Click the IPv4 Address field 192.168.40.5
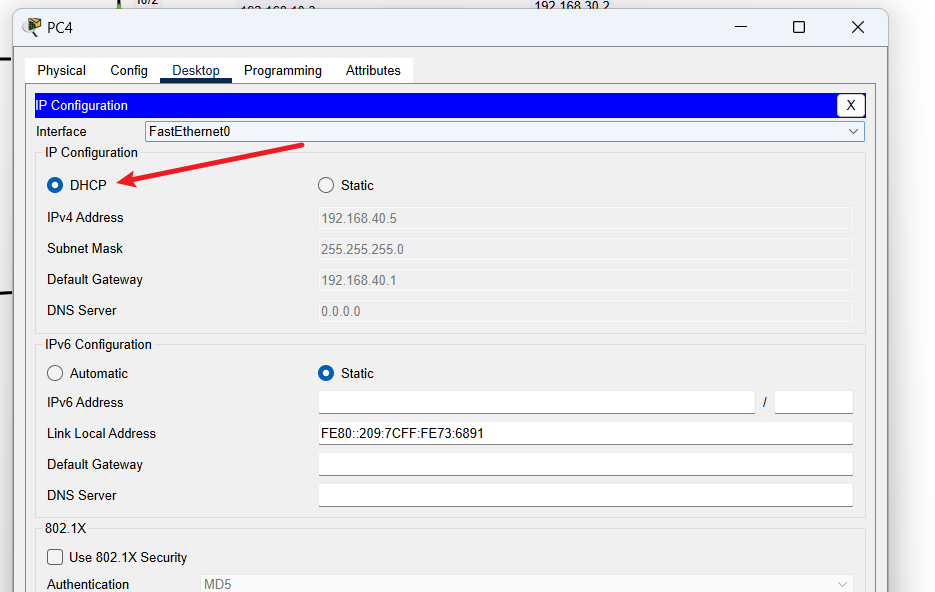The height and width of the screenshot is (592, 935). [586, 218]
